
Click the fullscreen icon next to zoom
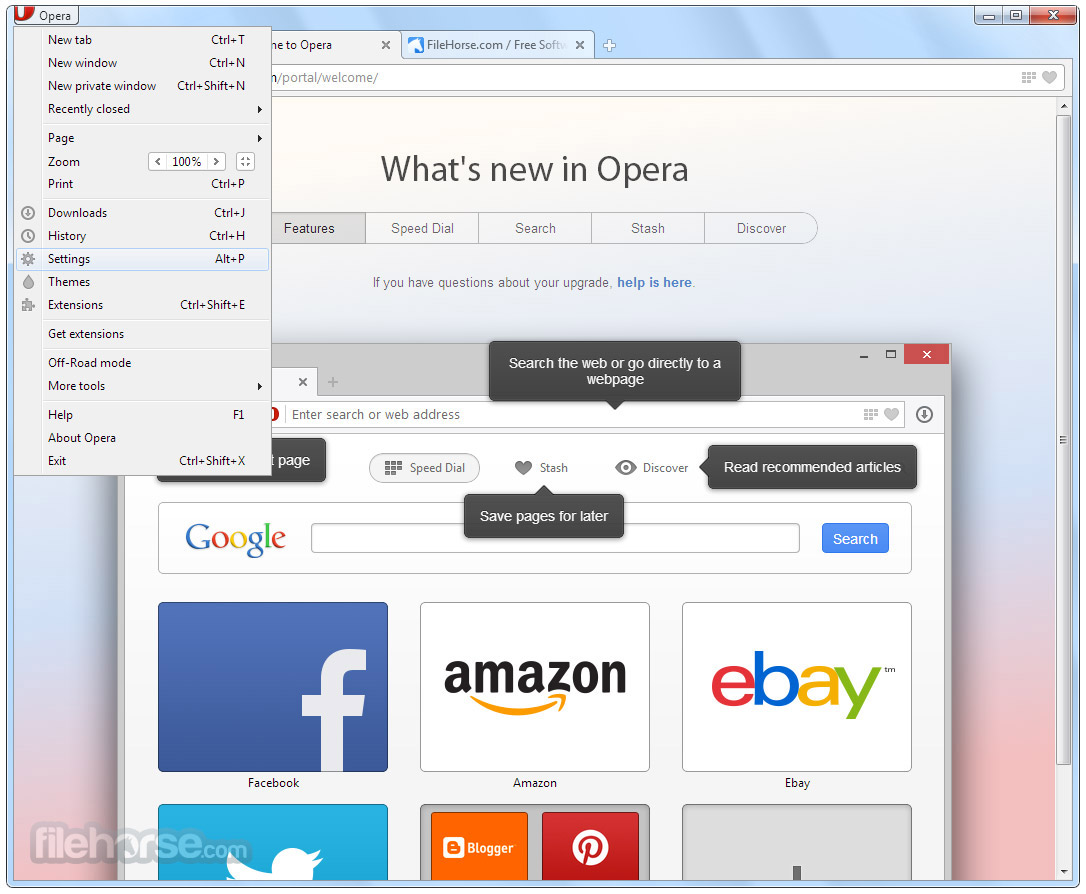(245, 161)
